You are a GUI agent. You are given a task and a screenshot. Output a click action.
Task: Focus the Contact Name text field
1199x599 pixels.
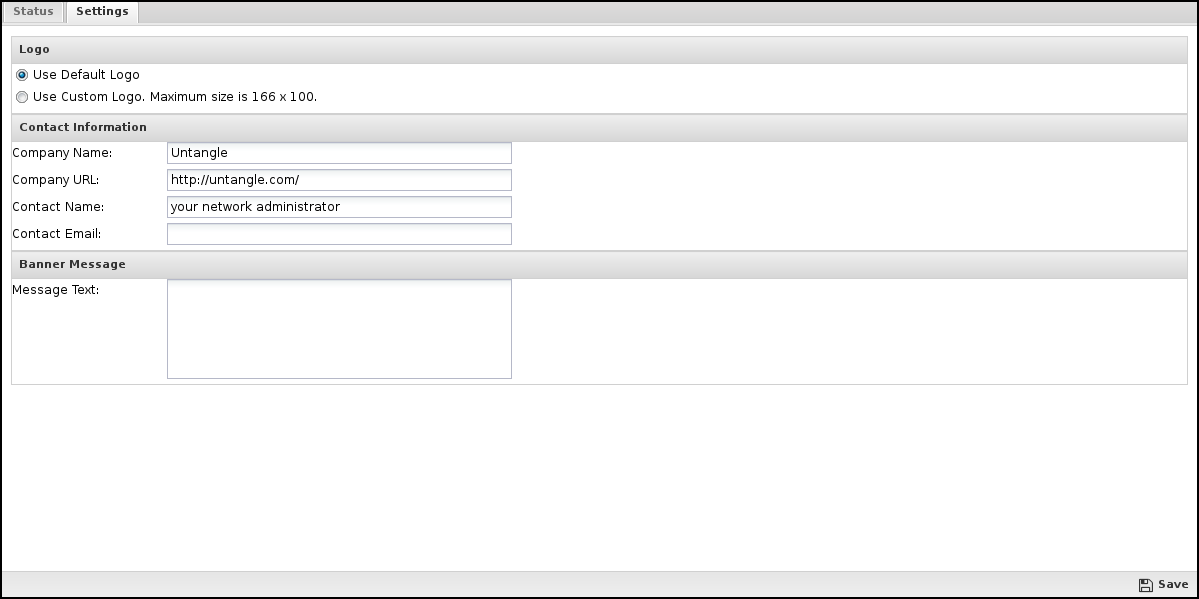[x=340, y=207]
